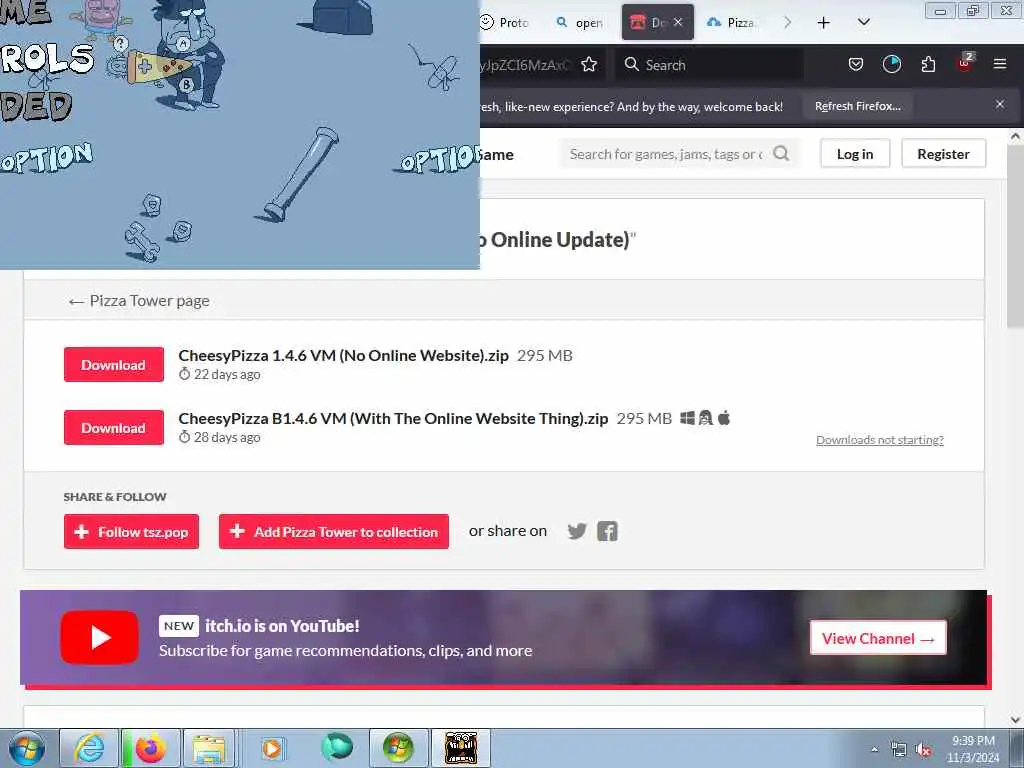Switch to the Proto browser tab
This screenshot has width=1024, height=768.
(504, 22)
